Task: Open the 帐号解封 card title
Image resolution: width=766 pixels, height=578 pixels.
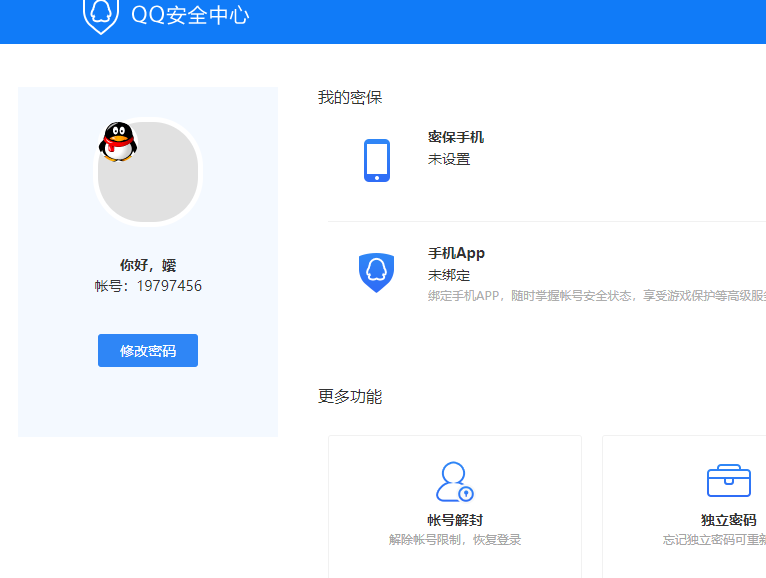Action: [455, 520]
